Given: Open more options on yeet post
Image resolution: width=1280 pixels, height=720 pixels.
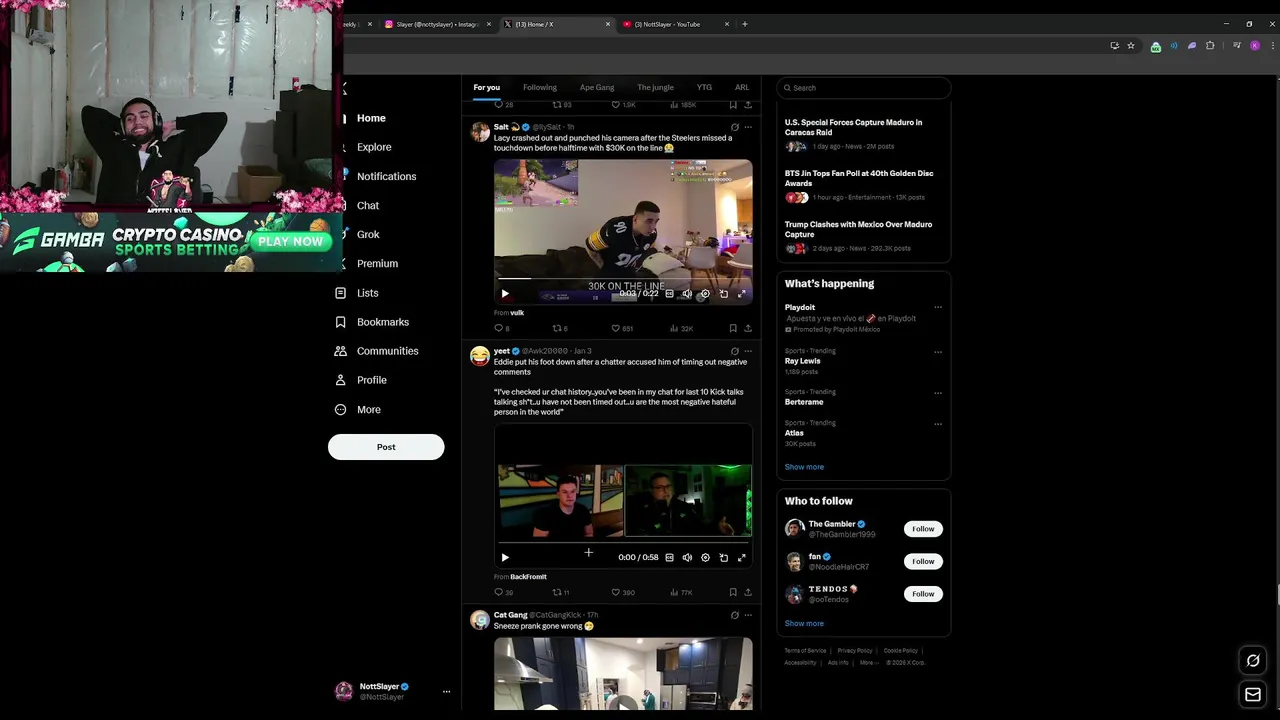Looking at the screenshot, I should click(748, 351).
